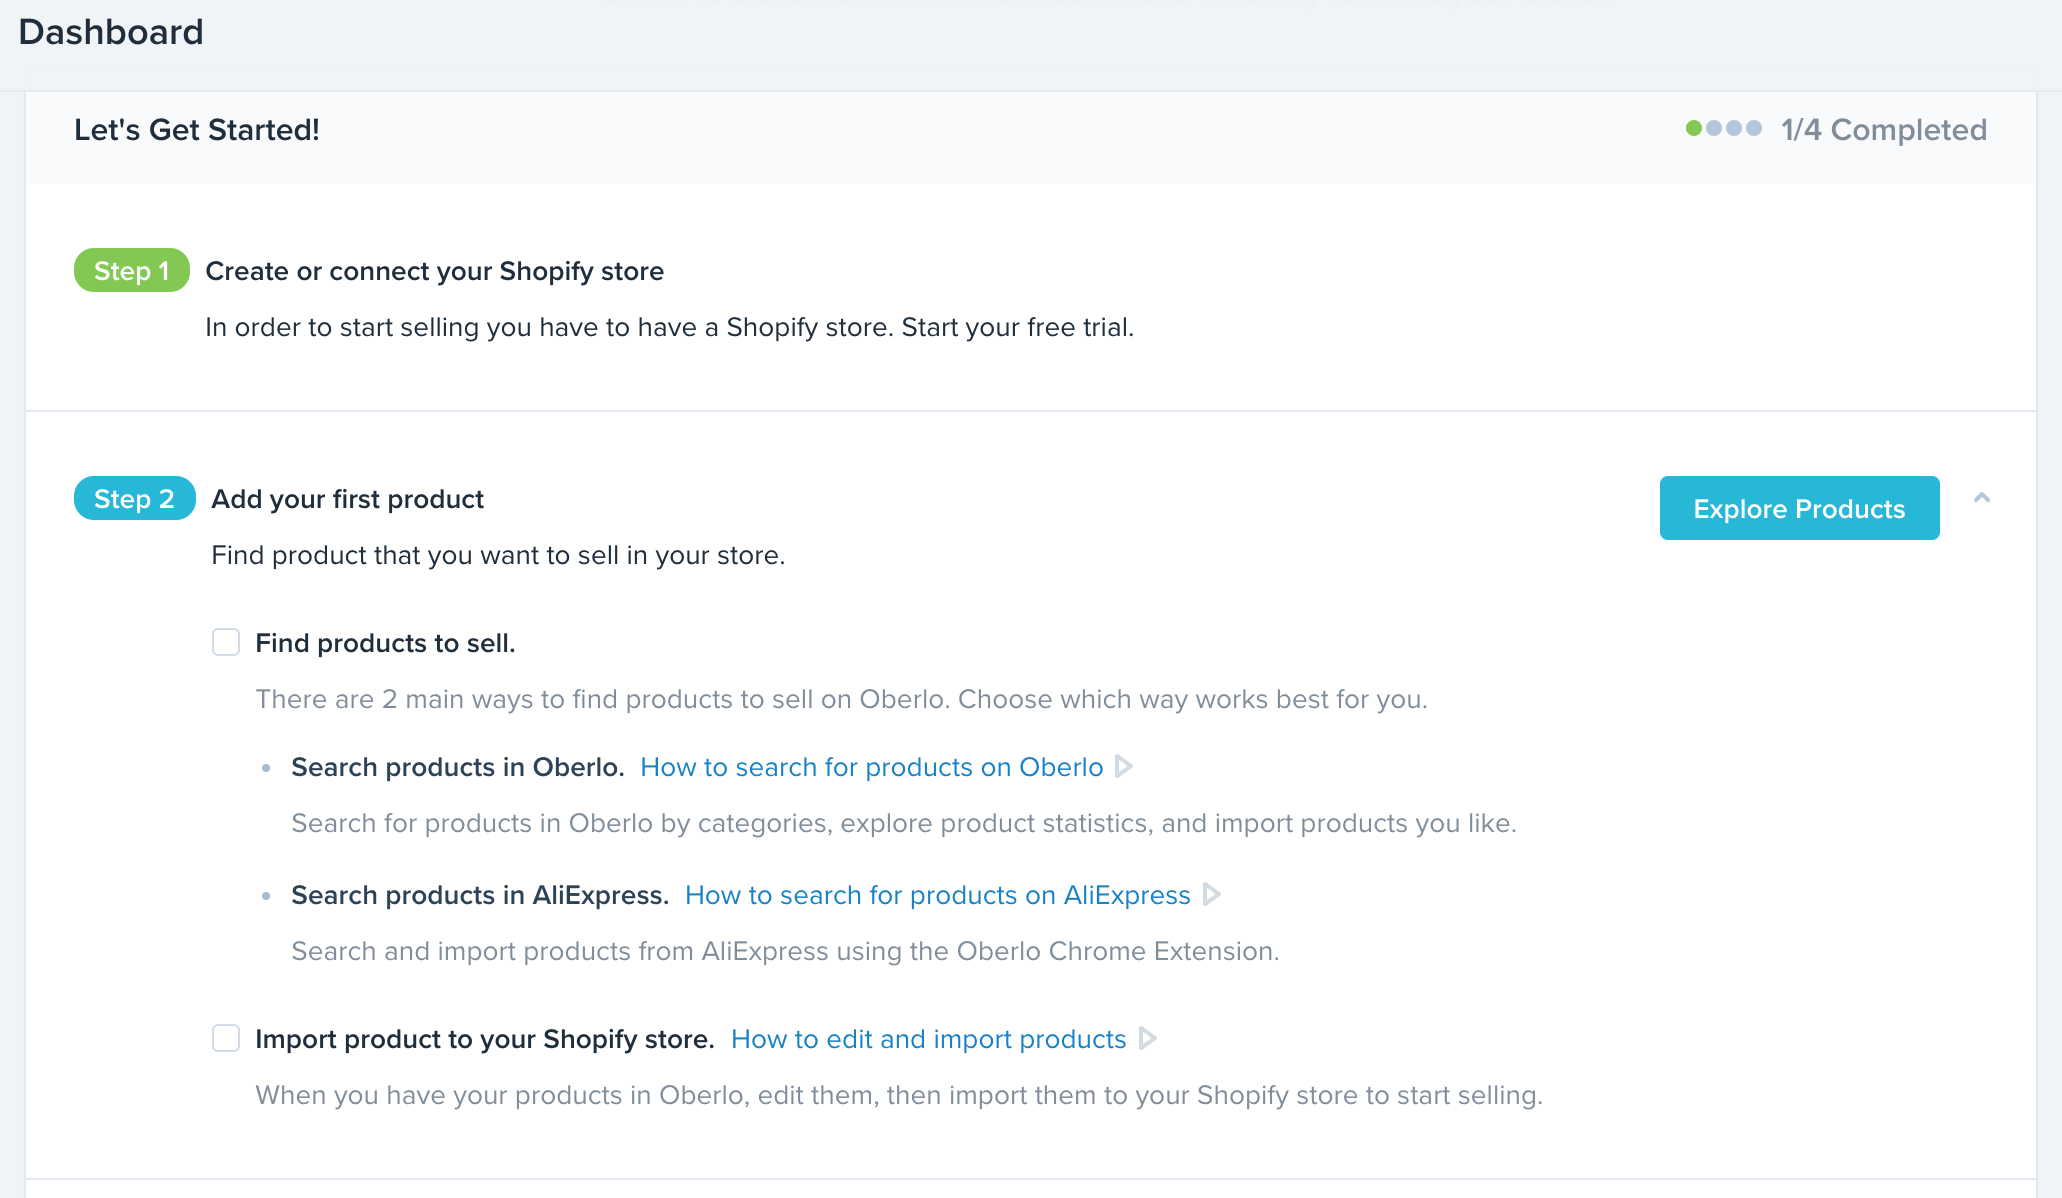This screenshot has height=1198, width=2062.
Task: Click the play icon beside edit and import link
Action: click(1147, 1038)
